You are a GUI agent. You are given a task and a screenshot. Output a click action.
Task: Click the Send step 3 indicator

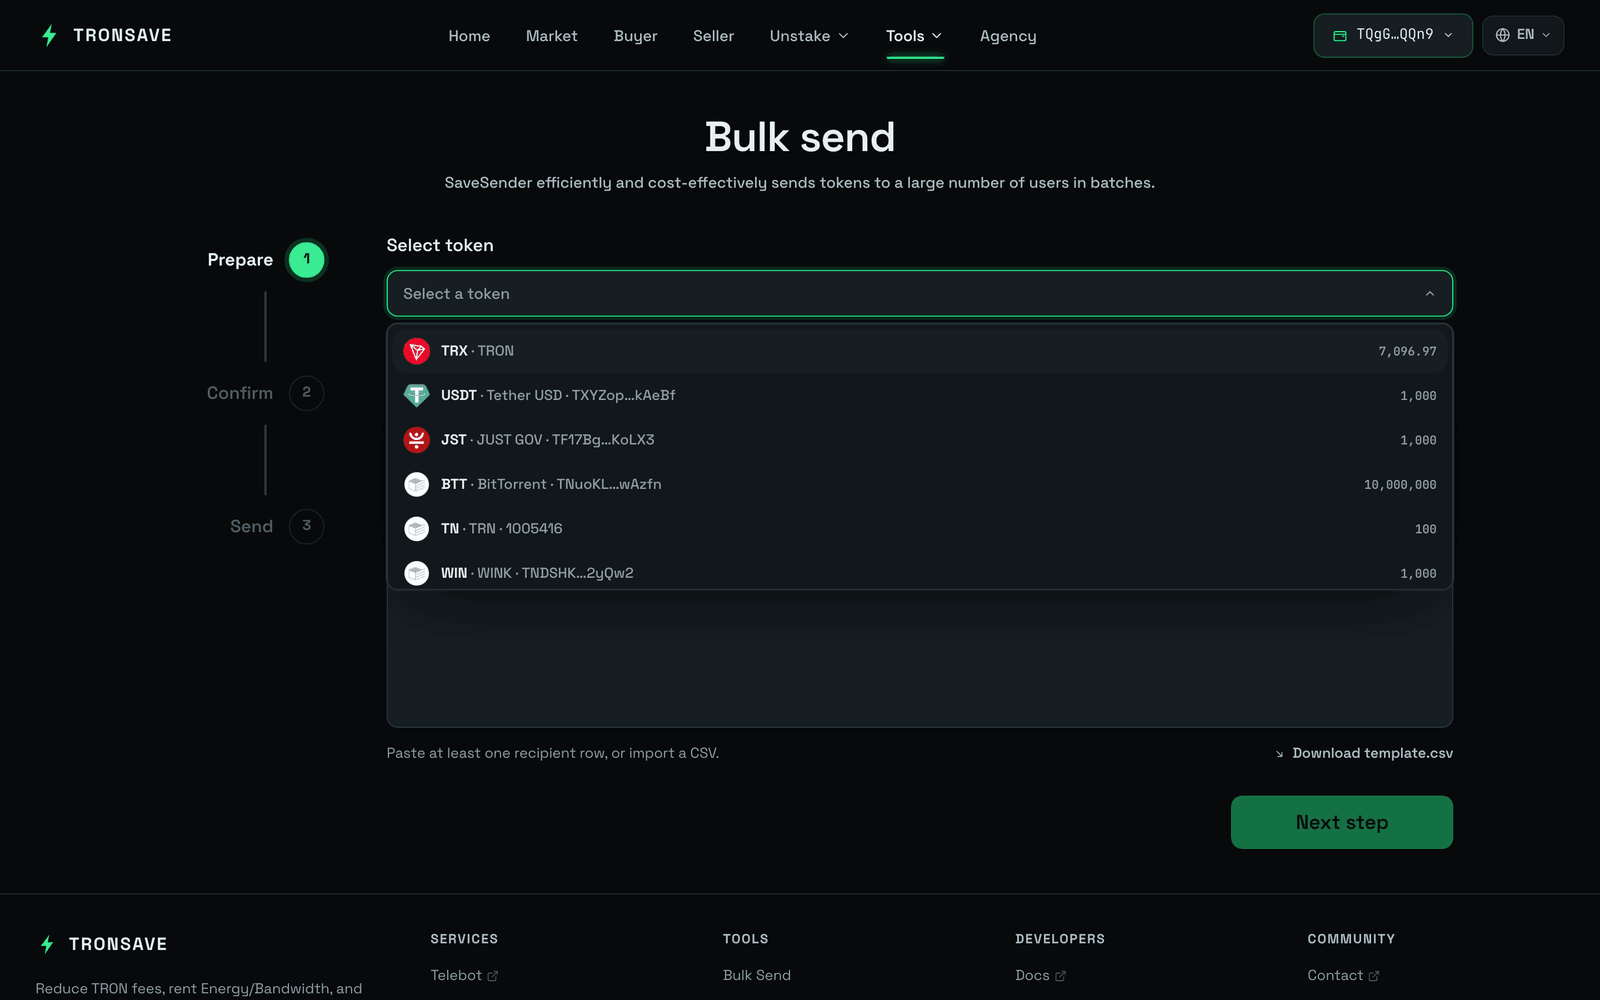pos(306,526)
